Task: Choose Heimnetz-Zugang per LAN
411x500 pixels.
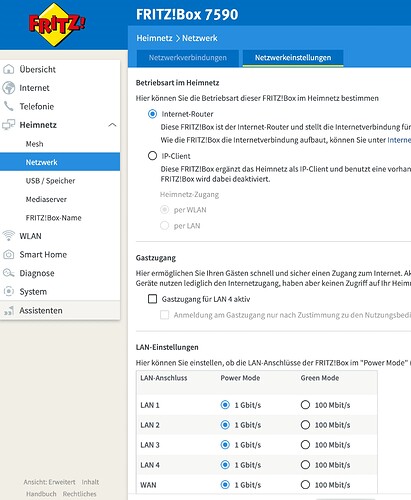Action: point(165,226)
